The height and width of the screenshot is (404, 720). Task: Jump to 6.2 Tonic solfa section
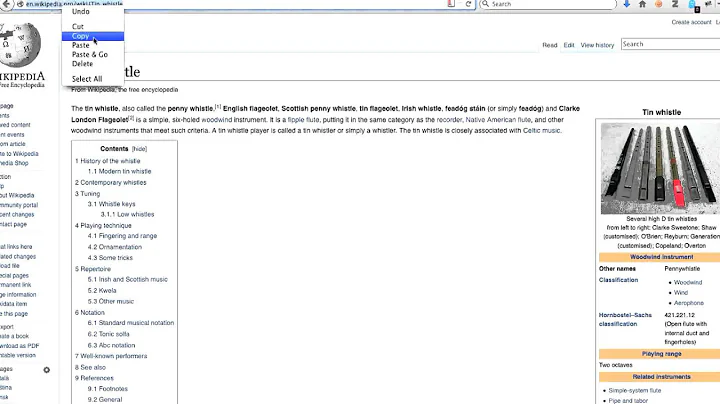(x=108, y=334)
